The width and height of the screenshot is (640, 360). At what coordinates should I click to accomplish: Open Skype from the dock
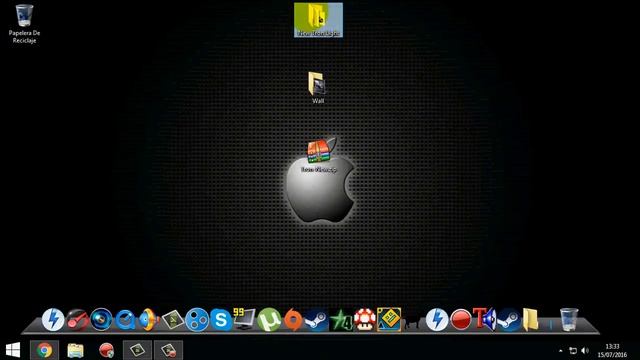pyautogui.click(x=221, y=320)
